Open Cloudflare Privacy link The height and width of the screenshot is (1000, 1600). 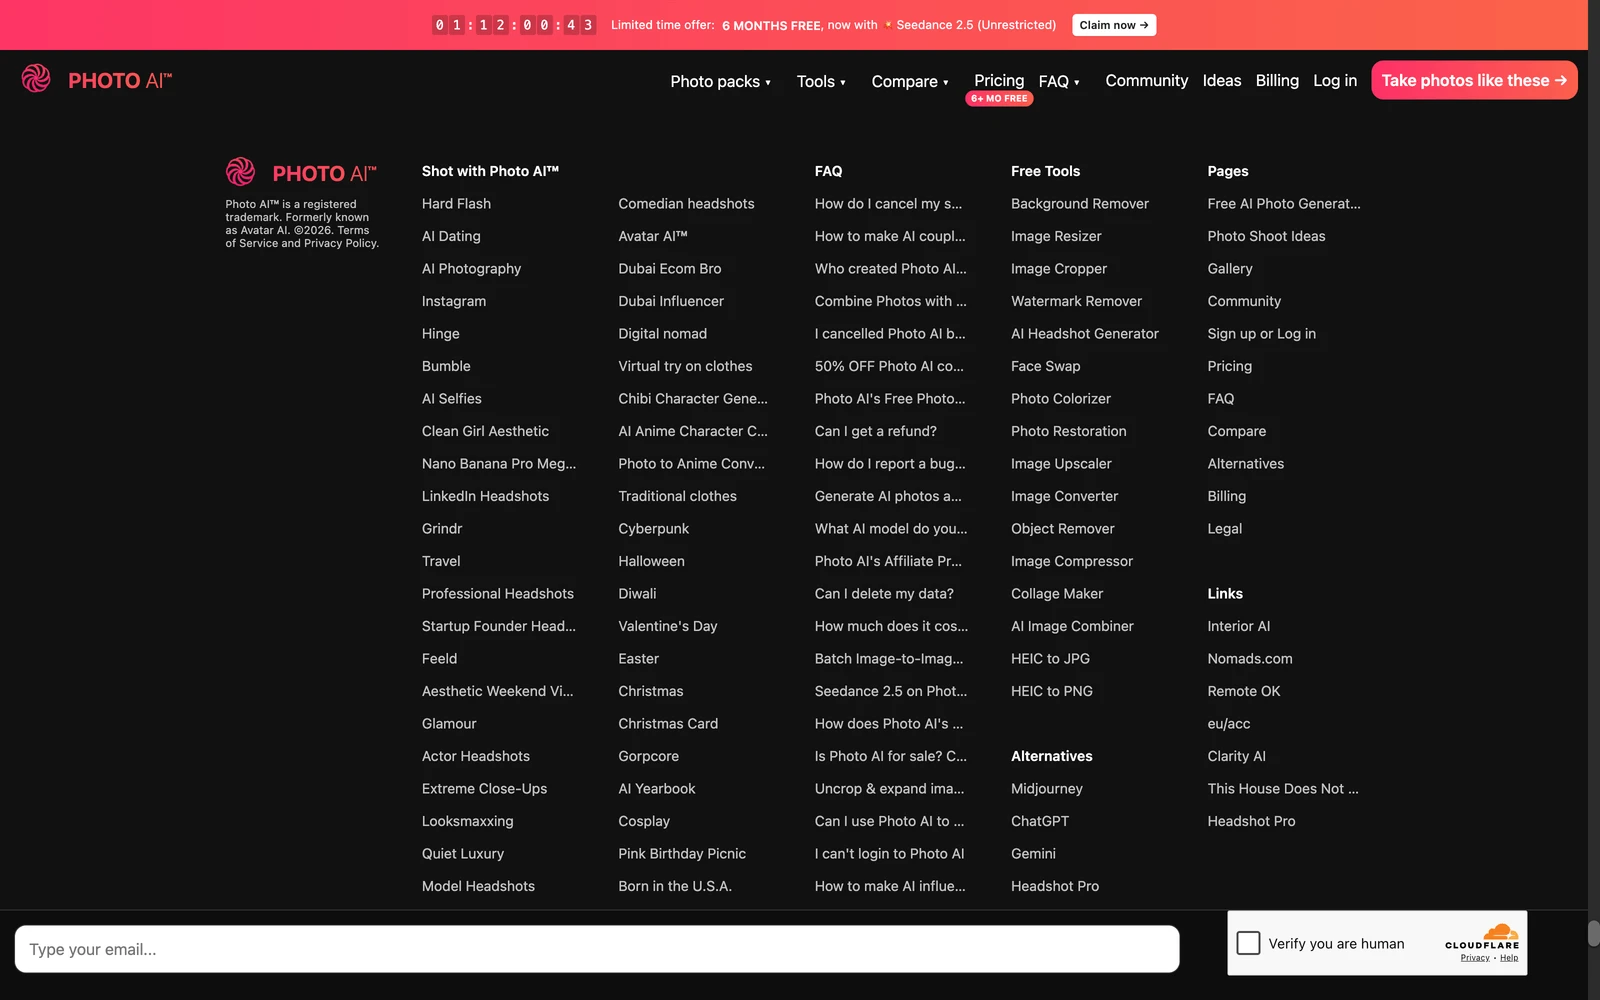[x=1475, y=958]
